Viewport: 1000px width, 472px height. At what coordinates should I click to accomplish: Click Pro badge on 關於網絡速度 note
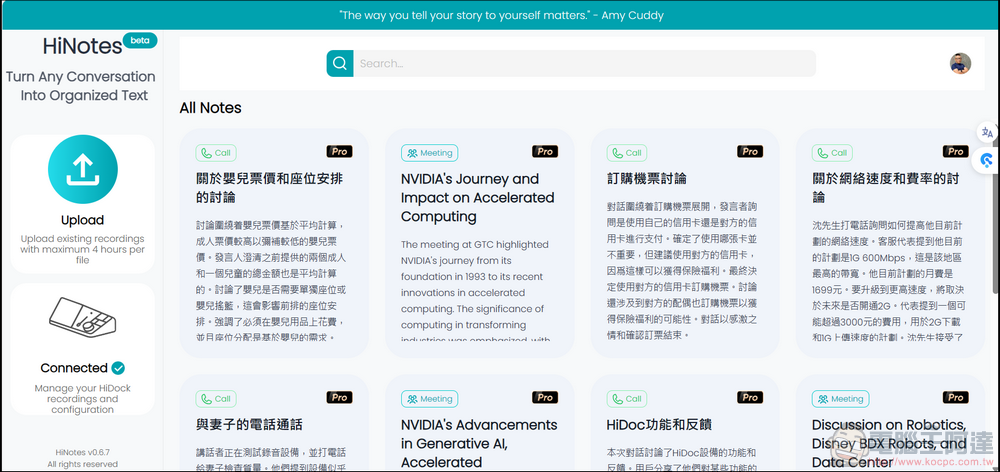(955, 152)
